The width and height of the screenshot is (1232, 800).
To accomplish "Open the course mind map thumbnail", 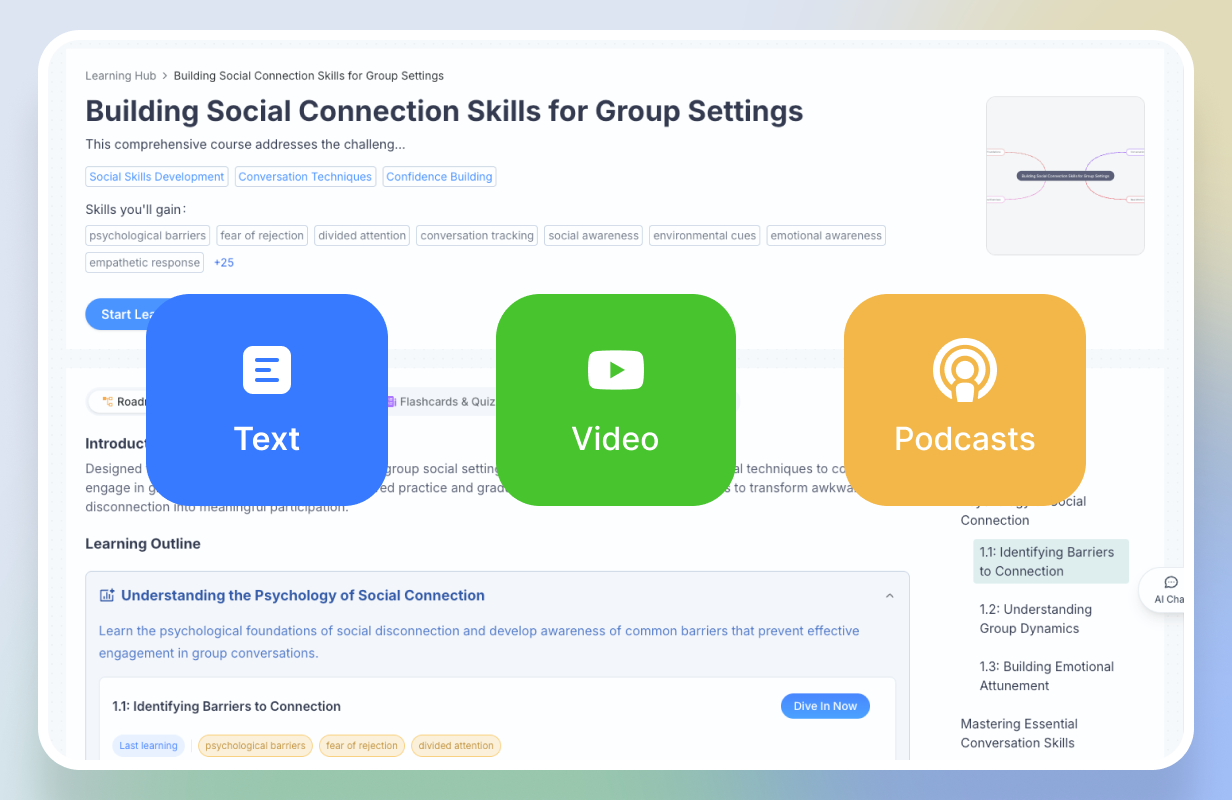I will click(1065, 176).
